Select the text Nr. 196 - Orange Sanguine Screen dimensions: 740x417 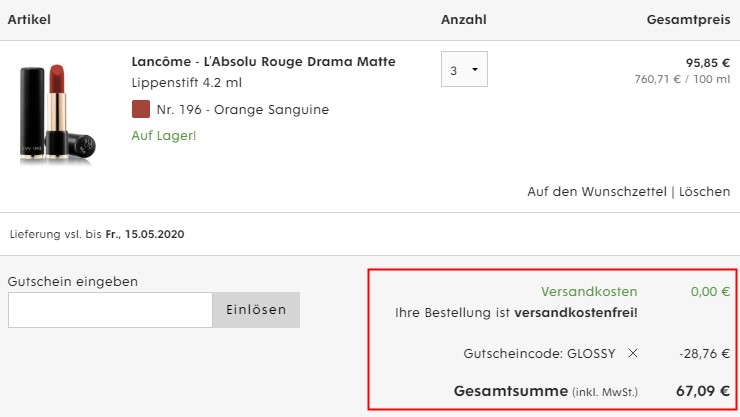point(243,109)
